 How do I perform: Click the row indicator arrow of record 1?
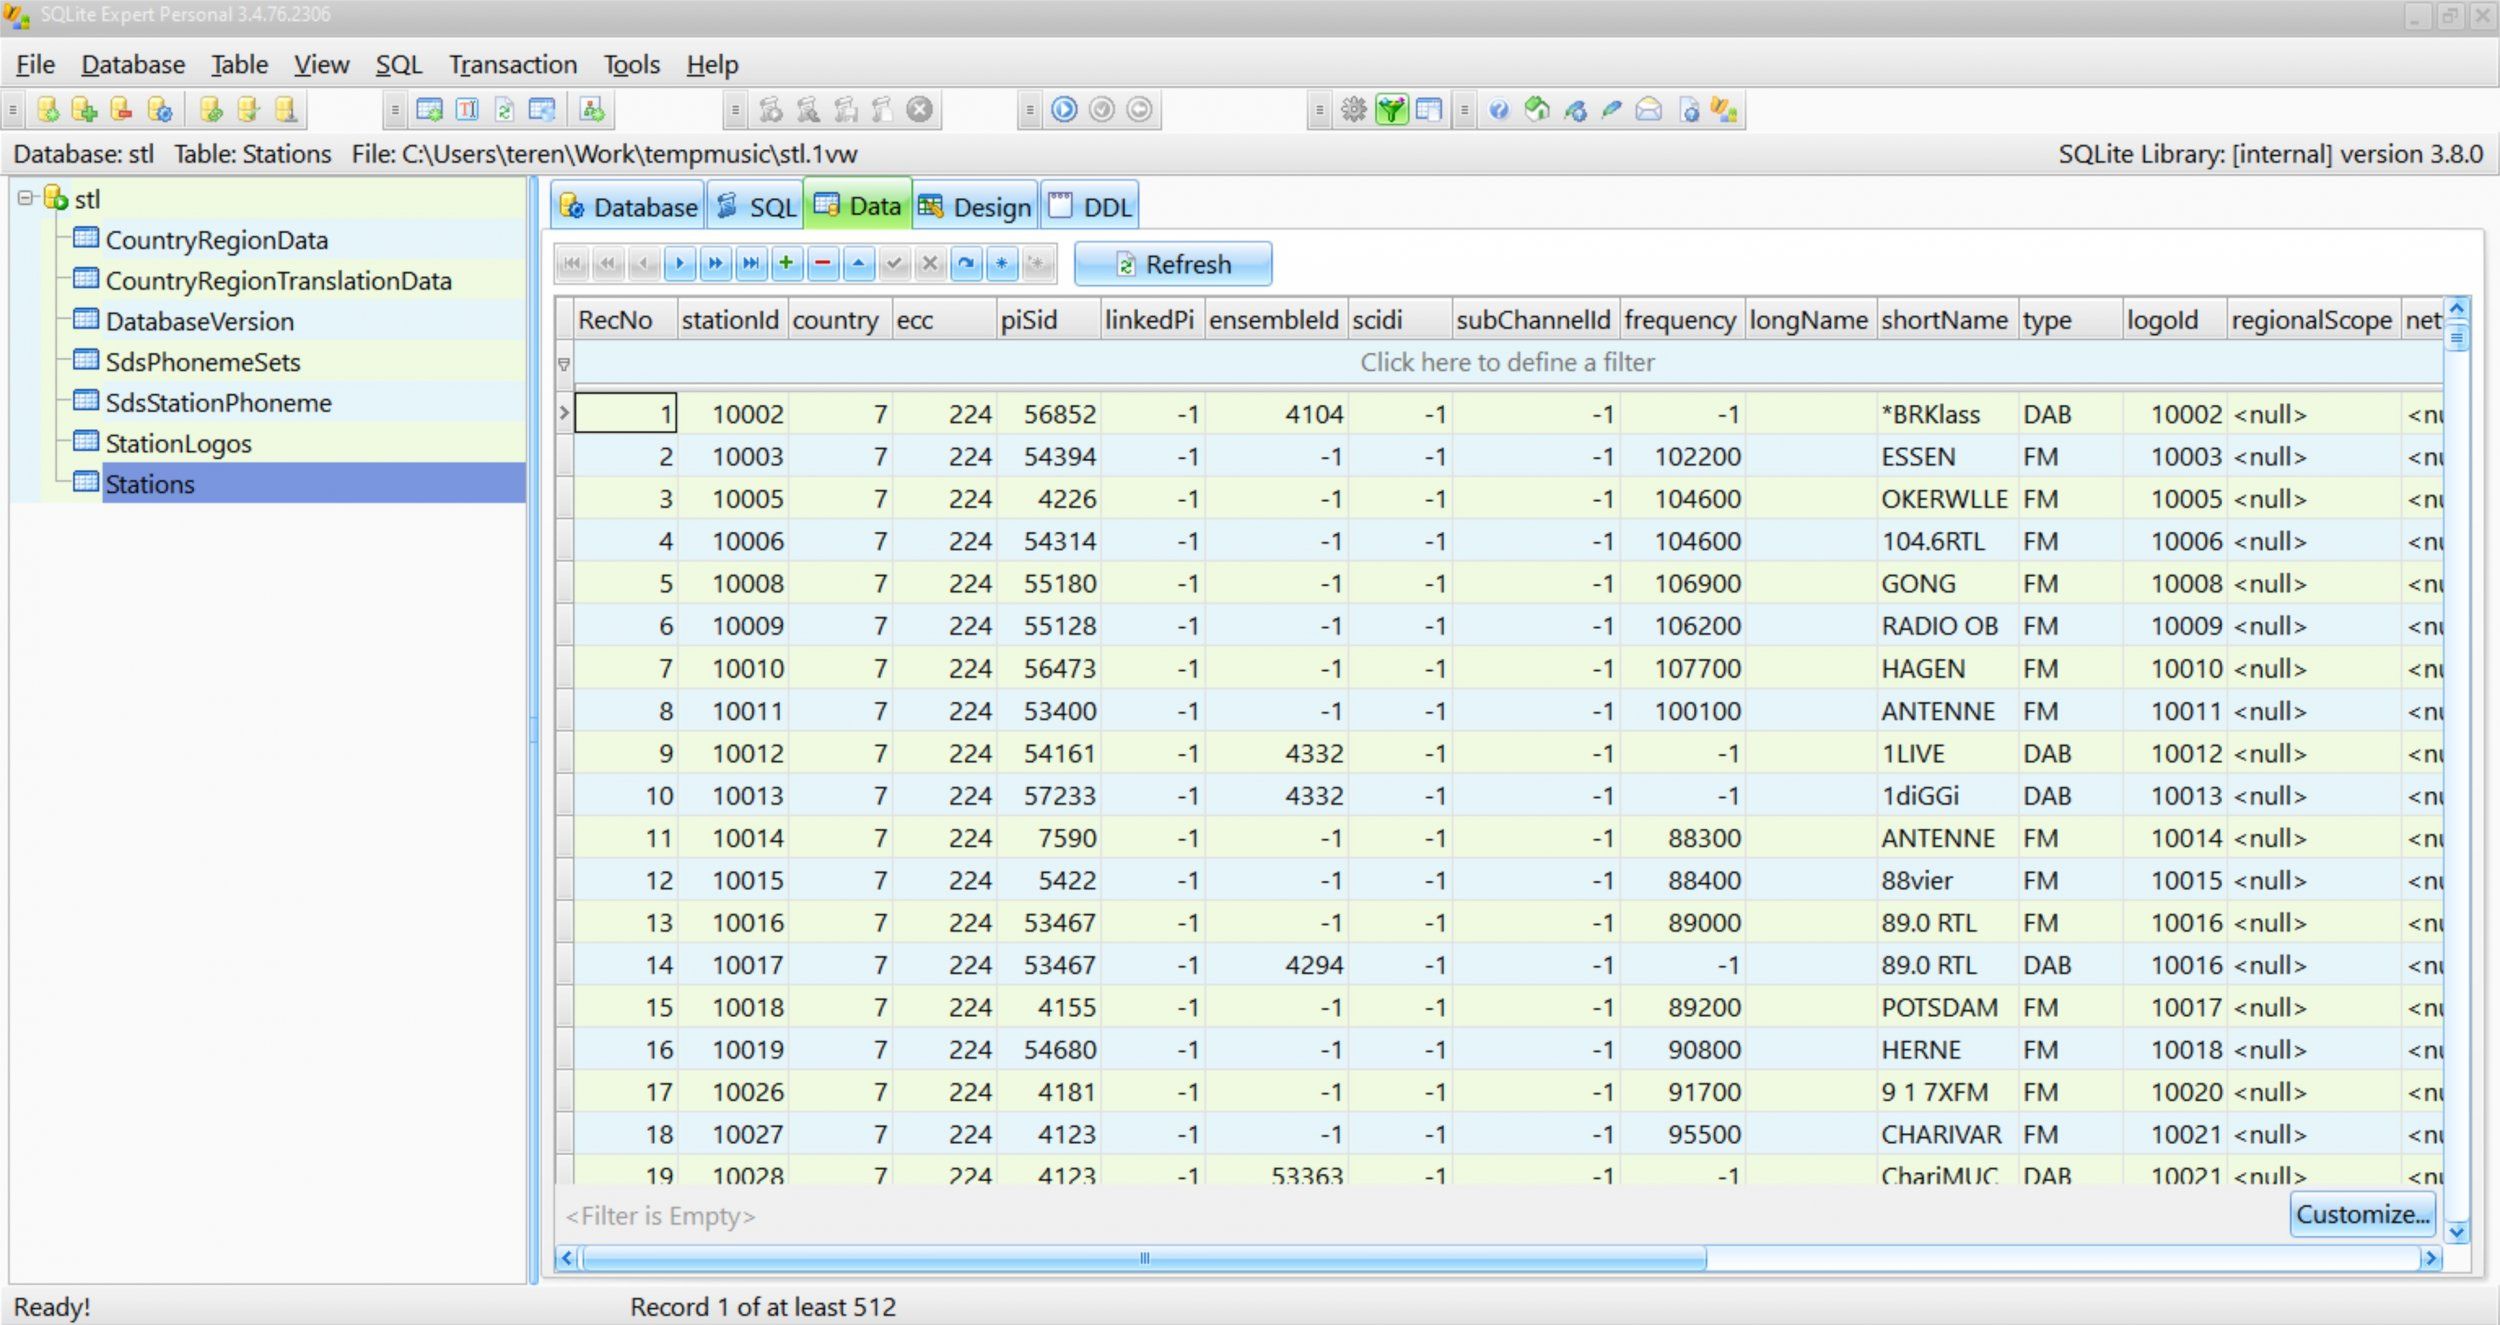(564, 413)
